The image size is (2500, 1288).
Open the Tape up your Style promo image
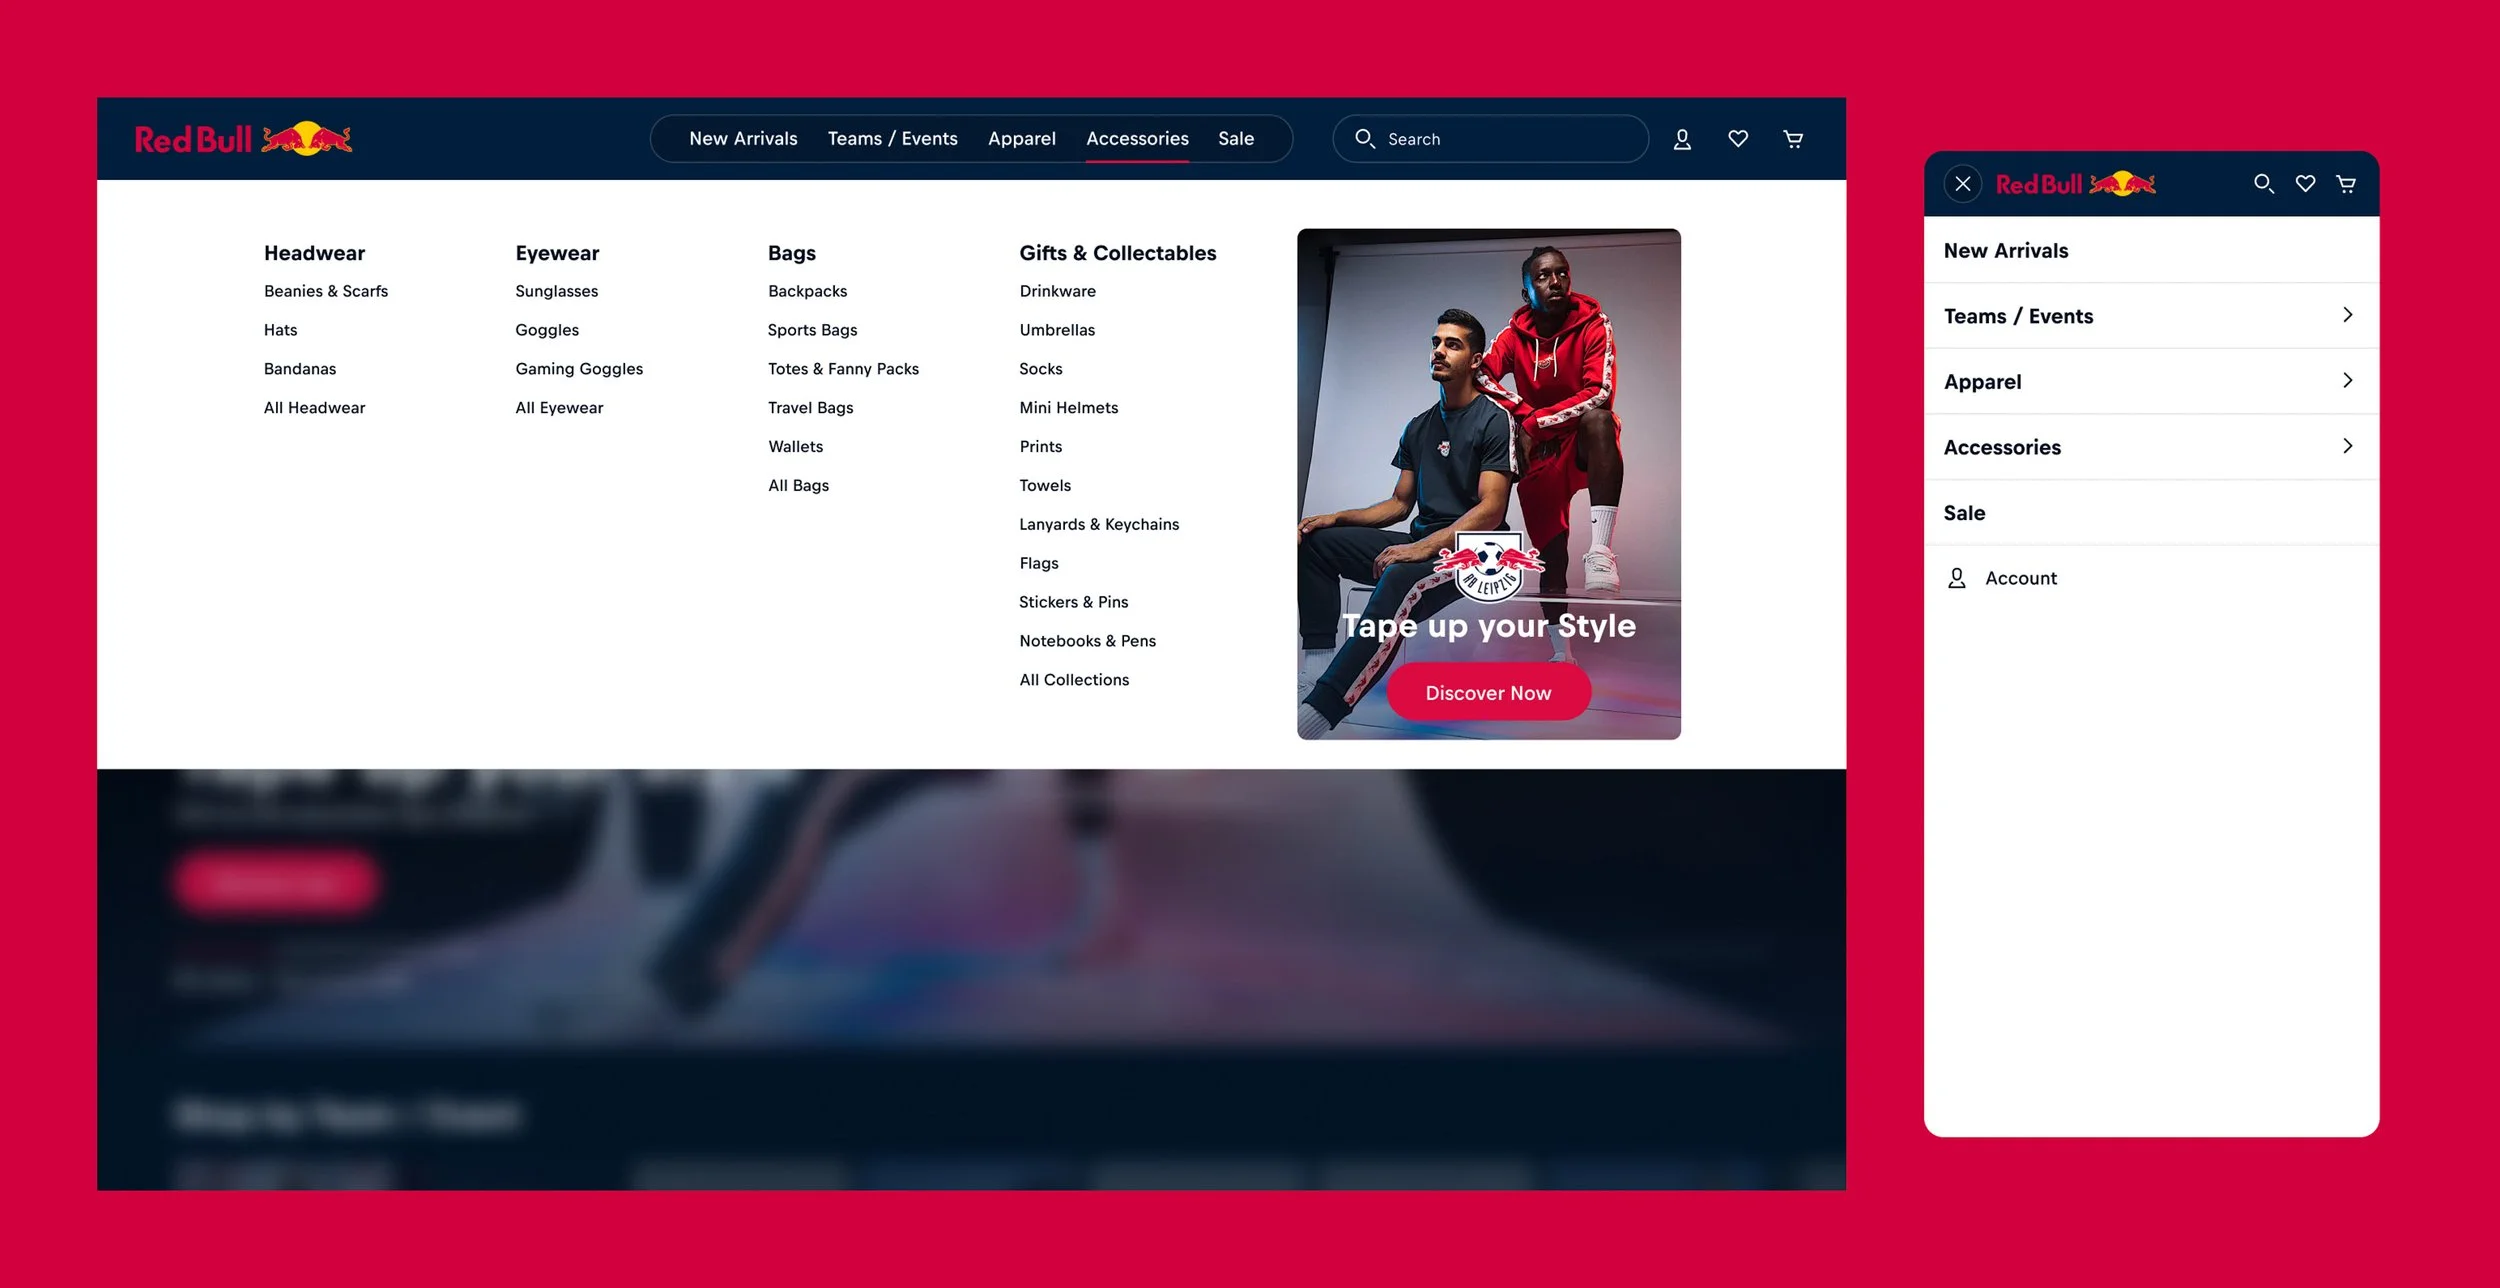pyautogui.click(x=1488, y=484)
